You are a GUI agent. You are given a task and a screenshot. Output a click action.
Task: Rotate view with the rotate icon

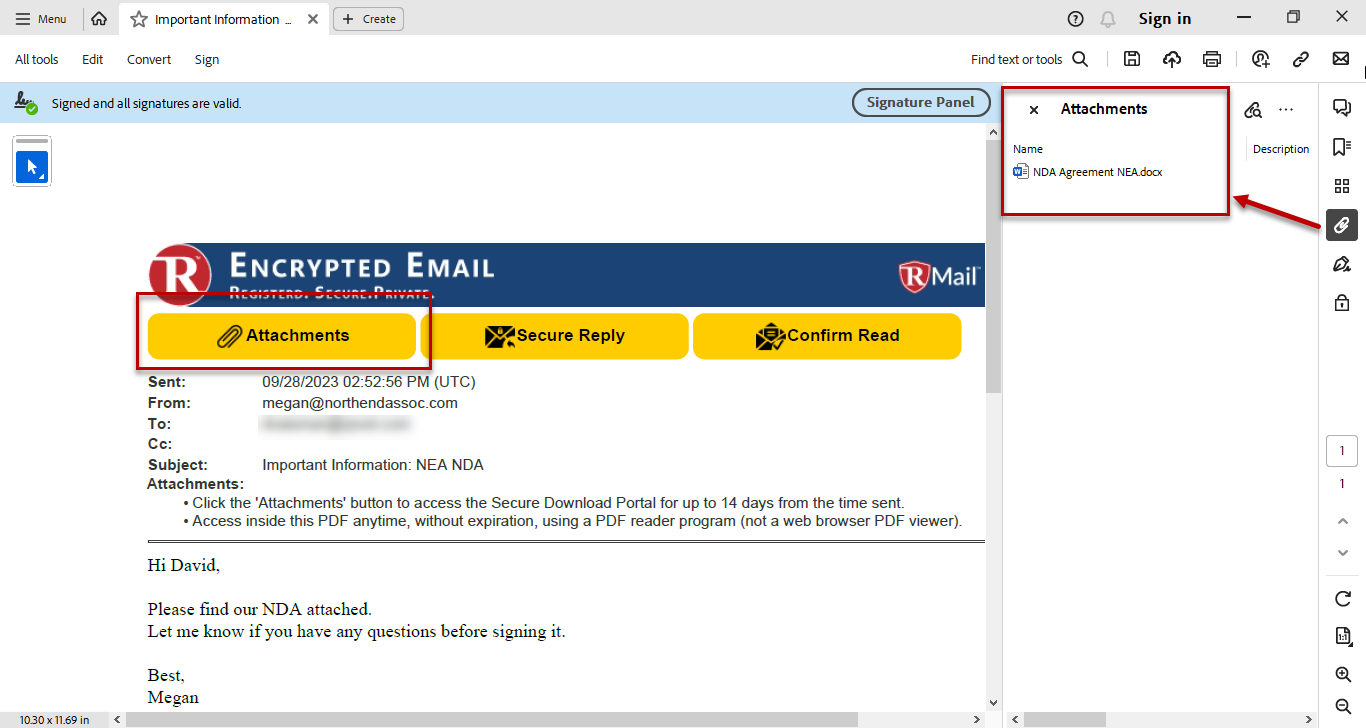coord(1343,598)
